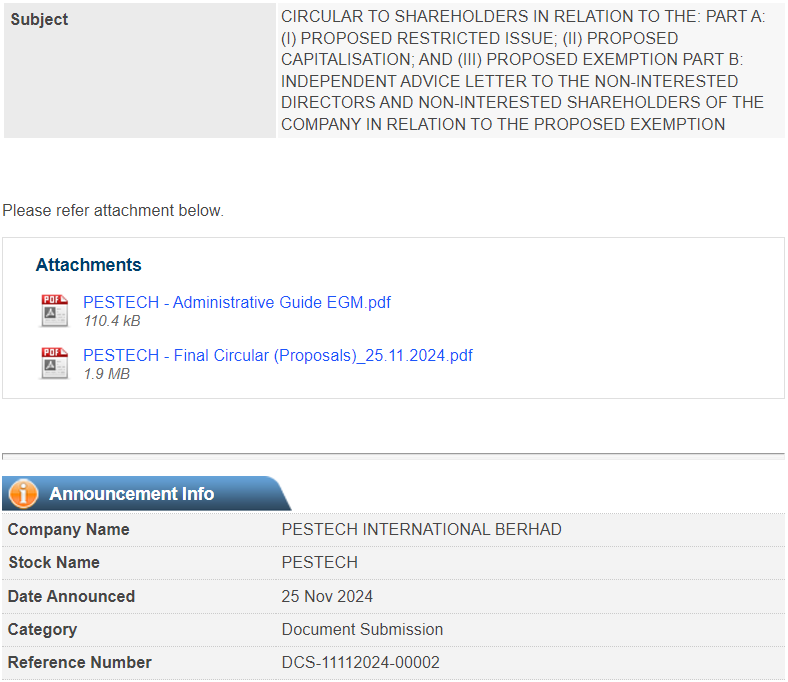Click the Company Name label
Image resolution: width=788 pixels, height=682 pixels.
[x=68, y=529]
